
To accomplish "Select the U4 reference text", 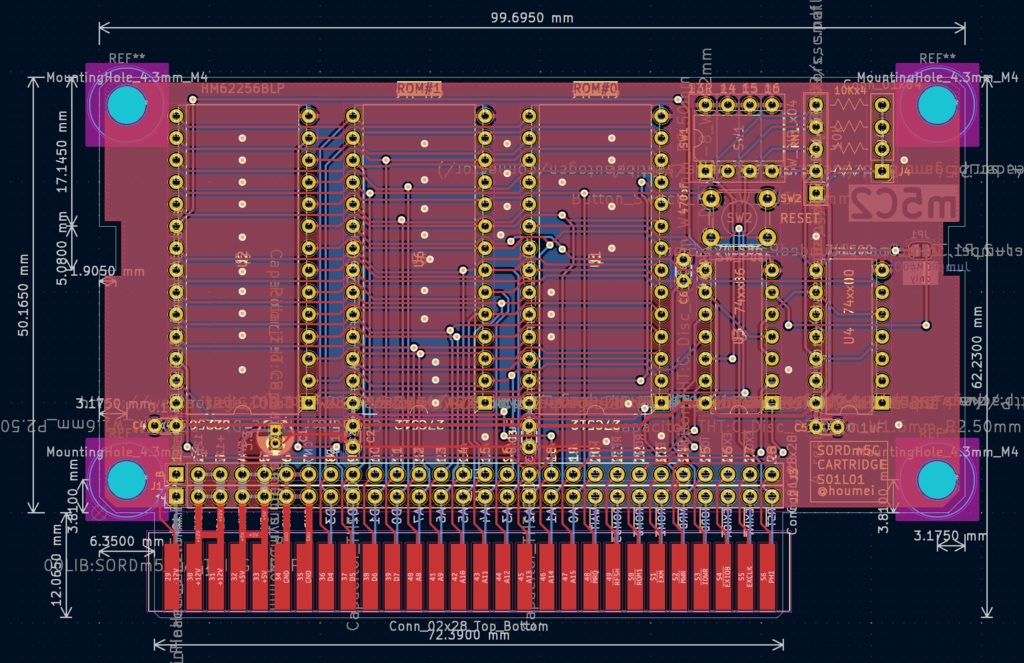I will 849,336.
